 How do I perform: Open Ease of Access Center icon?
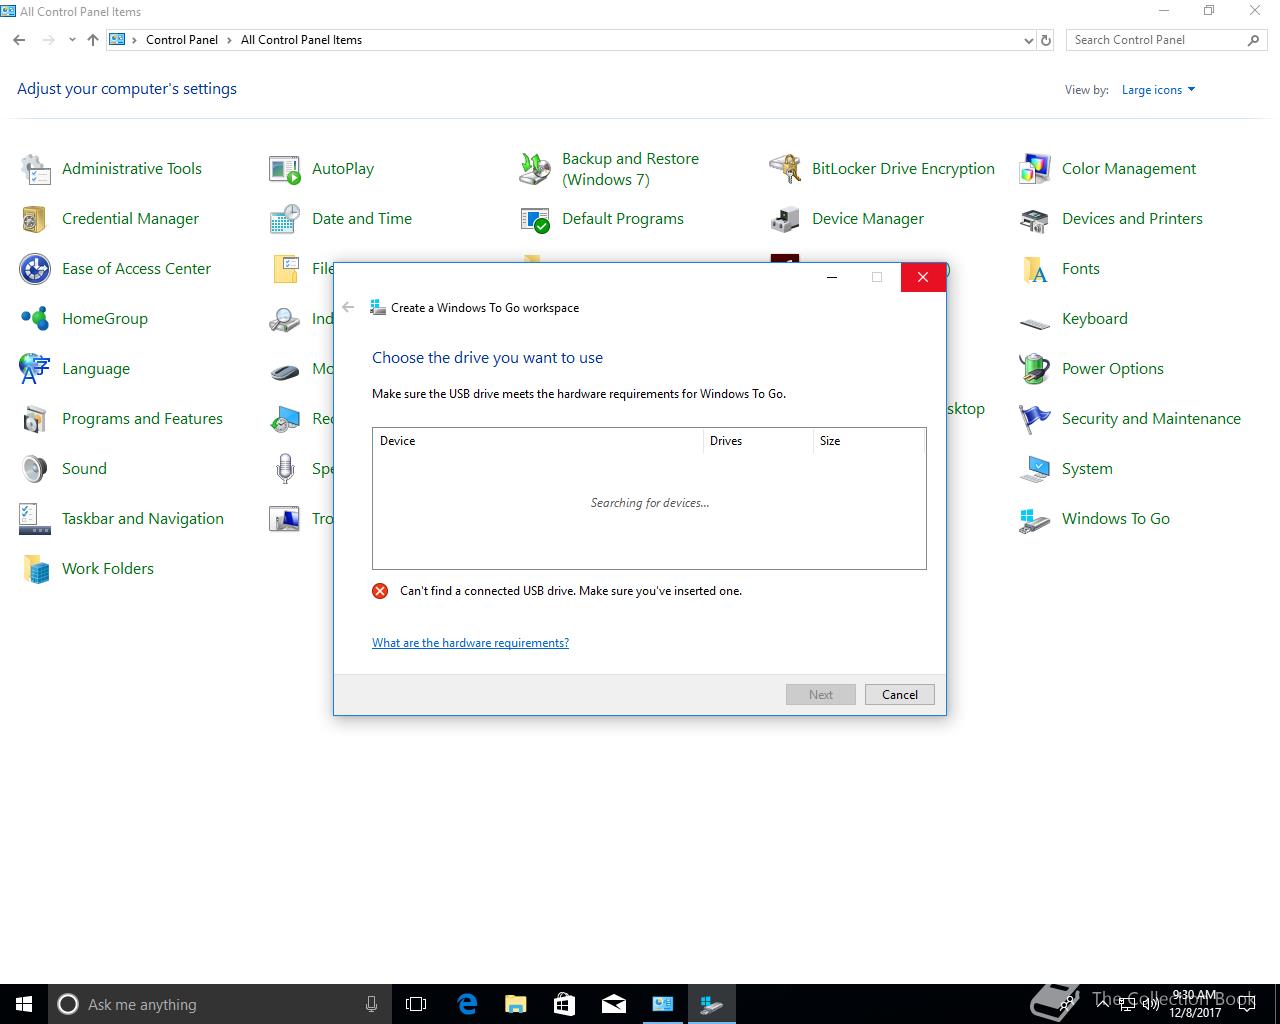pyautogui.click(x=35, y=269)
